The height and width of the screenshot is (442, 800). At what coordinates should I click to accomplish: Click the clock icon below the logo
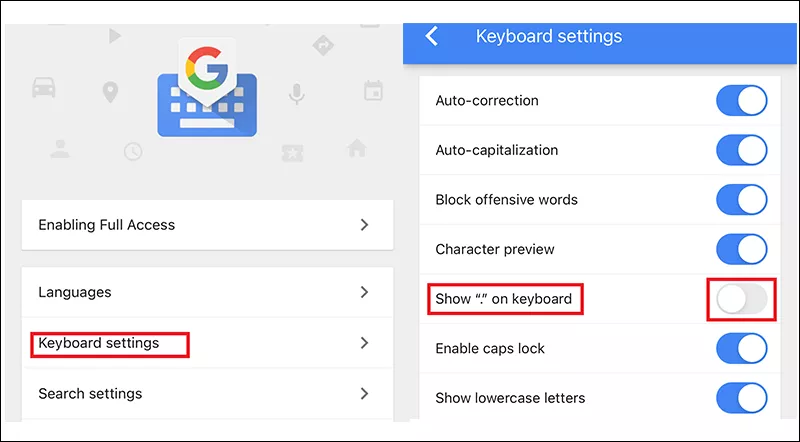133,151
